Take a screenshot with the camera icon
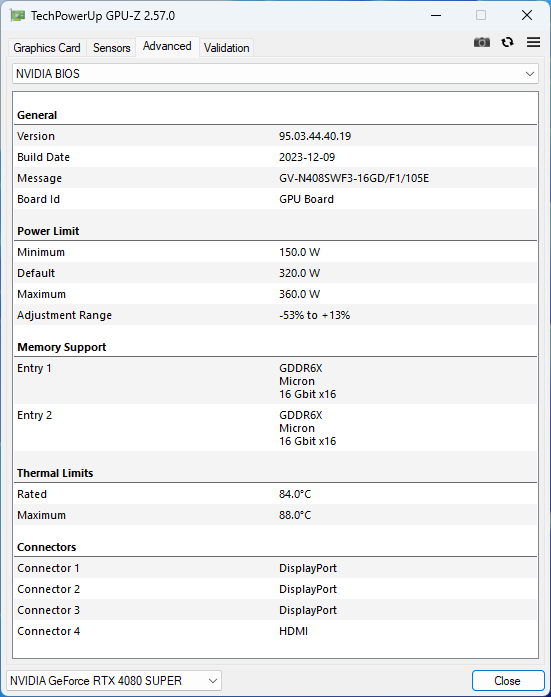This screenshot has width=551, height=697. pos(482,42)
